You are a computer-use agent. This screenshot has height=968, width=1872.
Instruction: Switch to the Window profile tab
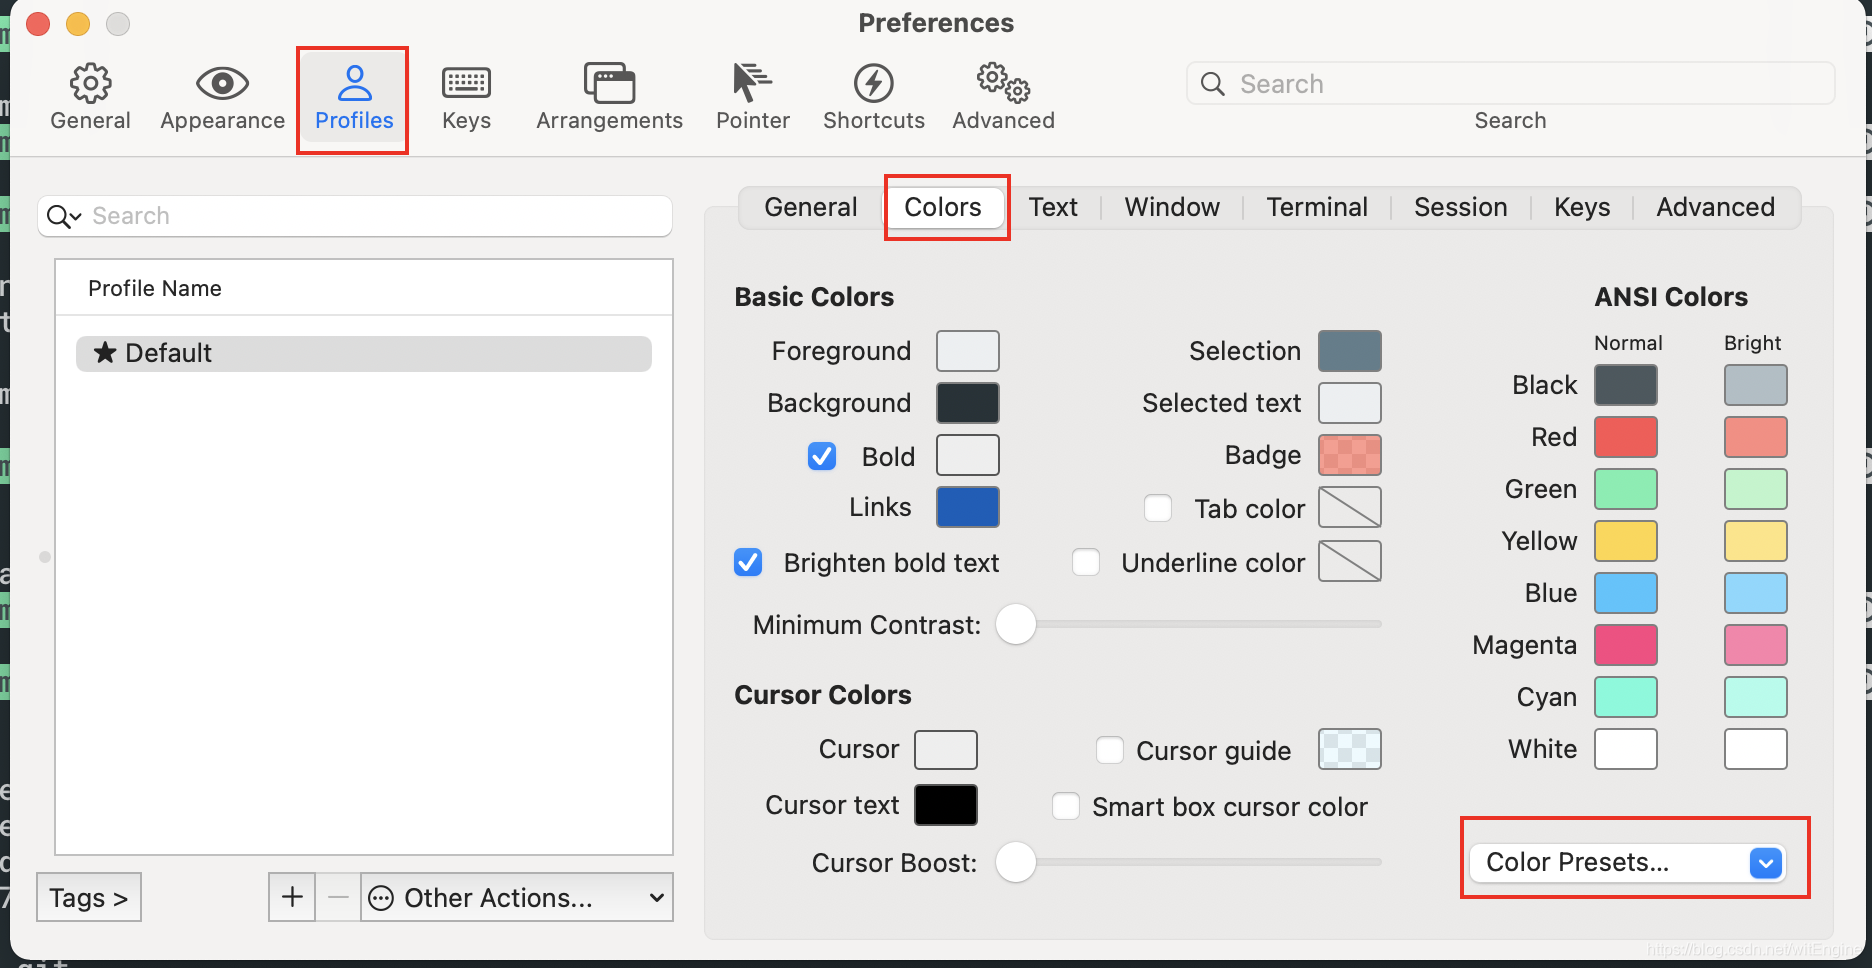[1172, 207]
